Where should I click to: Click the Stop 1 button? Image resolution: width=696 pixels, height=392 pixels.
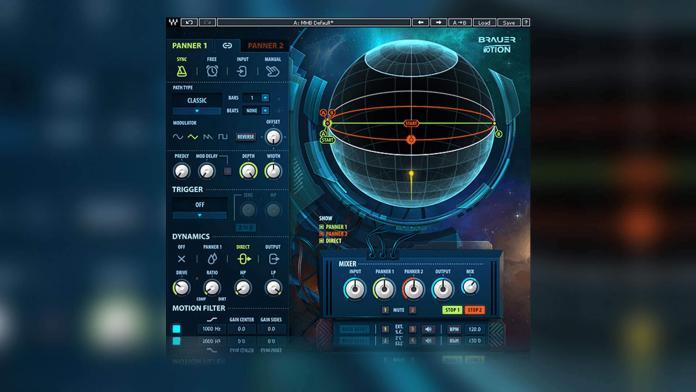[x=452, y=310]
